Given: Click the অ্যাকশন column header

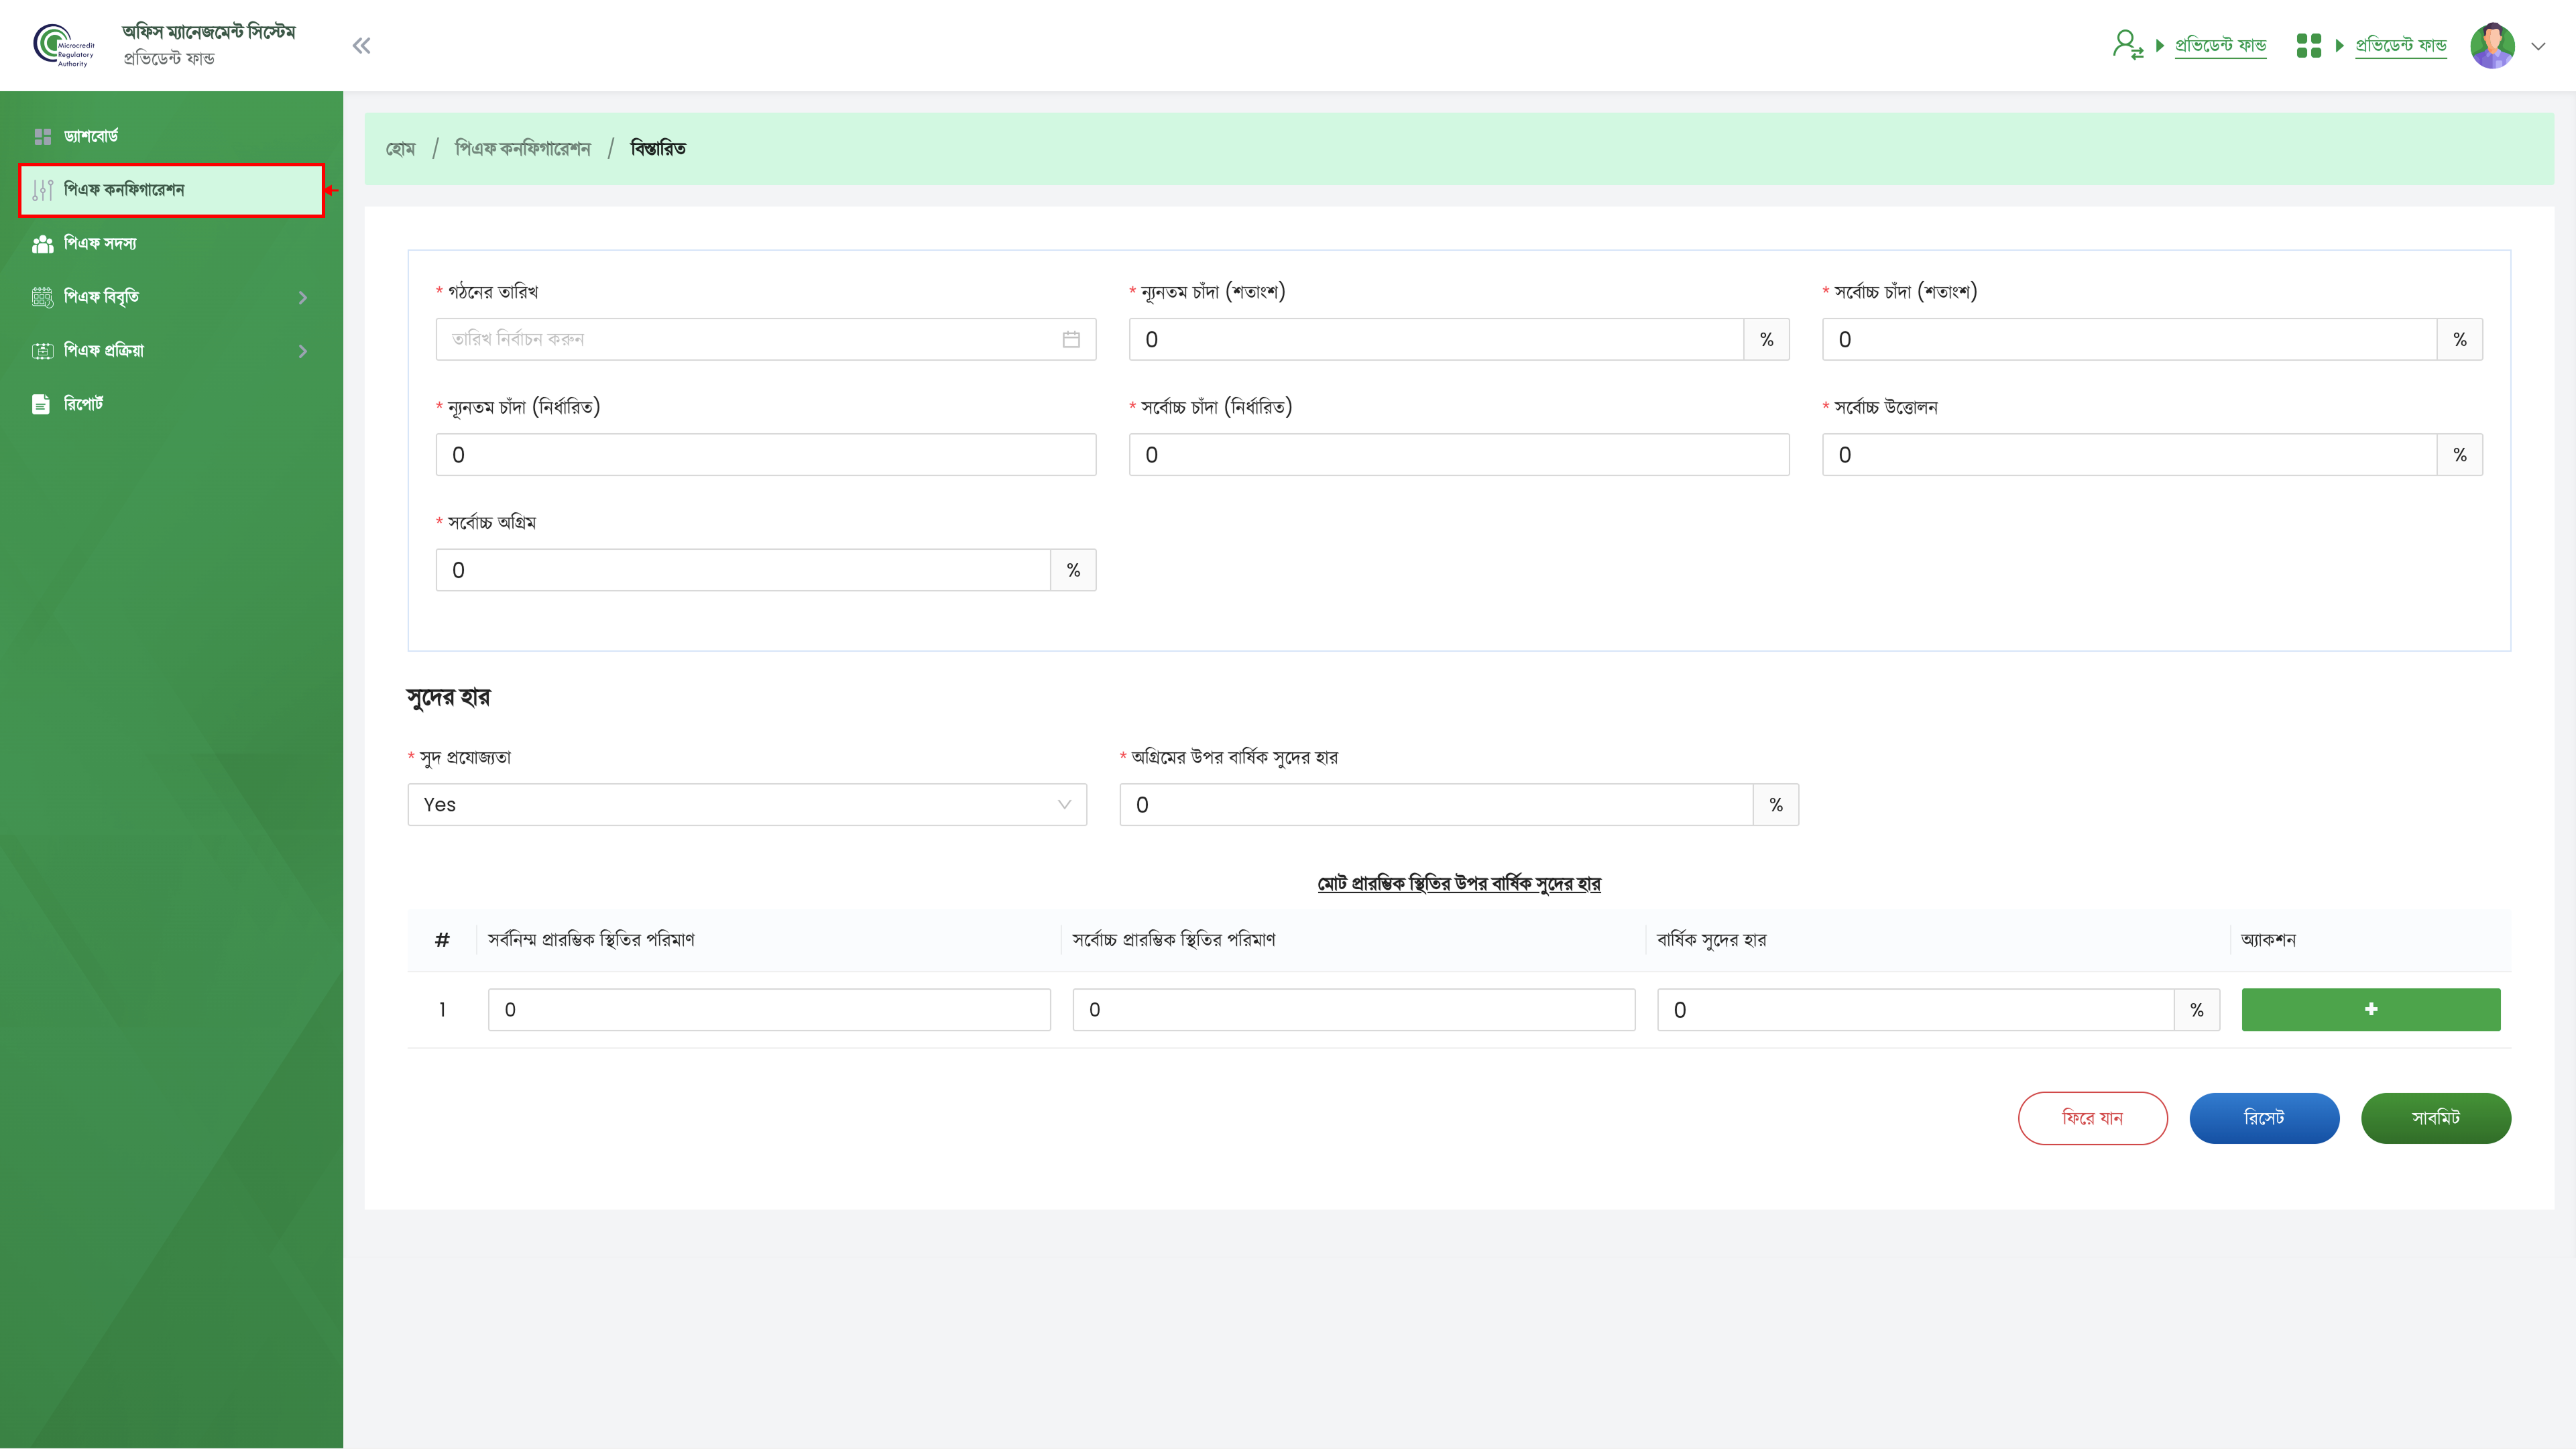Looking at the screenshot, I should (2268, 940).
